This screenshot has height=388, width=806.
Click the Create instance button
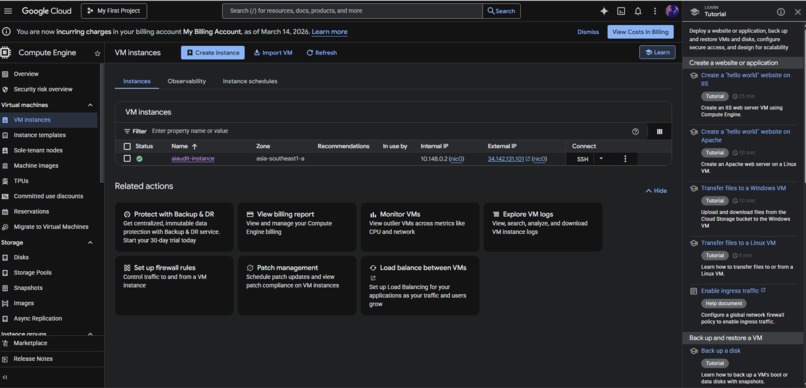[213, 53]
